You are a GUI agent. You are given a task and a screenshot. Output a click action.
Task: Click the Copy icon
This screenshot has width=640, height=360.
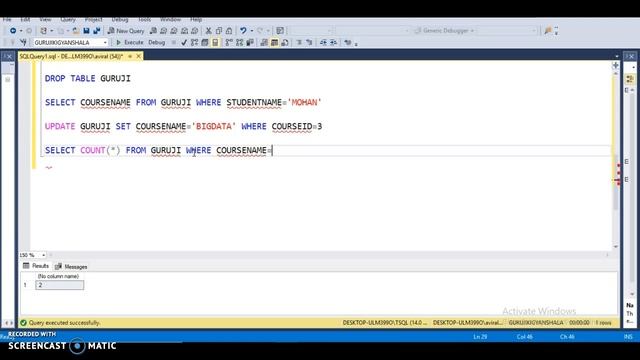219,31
